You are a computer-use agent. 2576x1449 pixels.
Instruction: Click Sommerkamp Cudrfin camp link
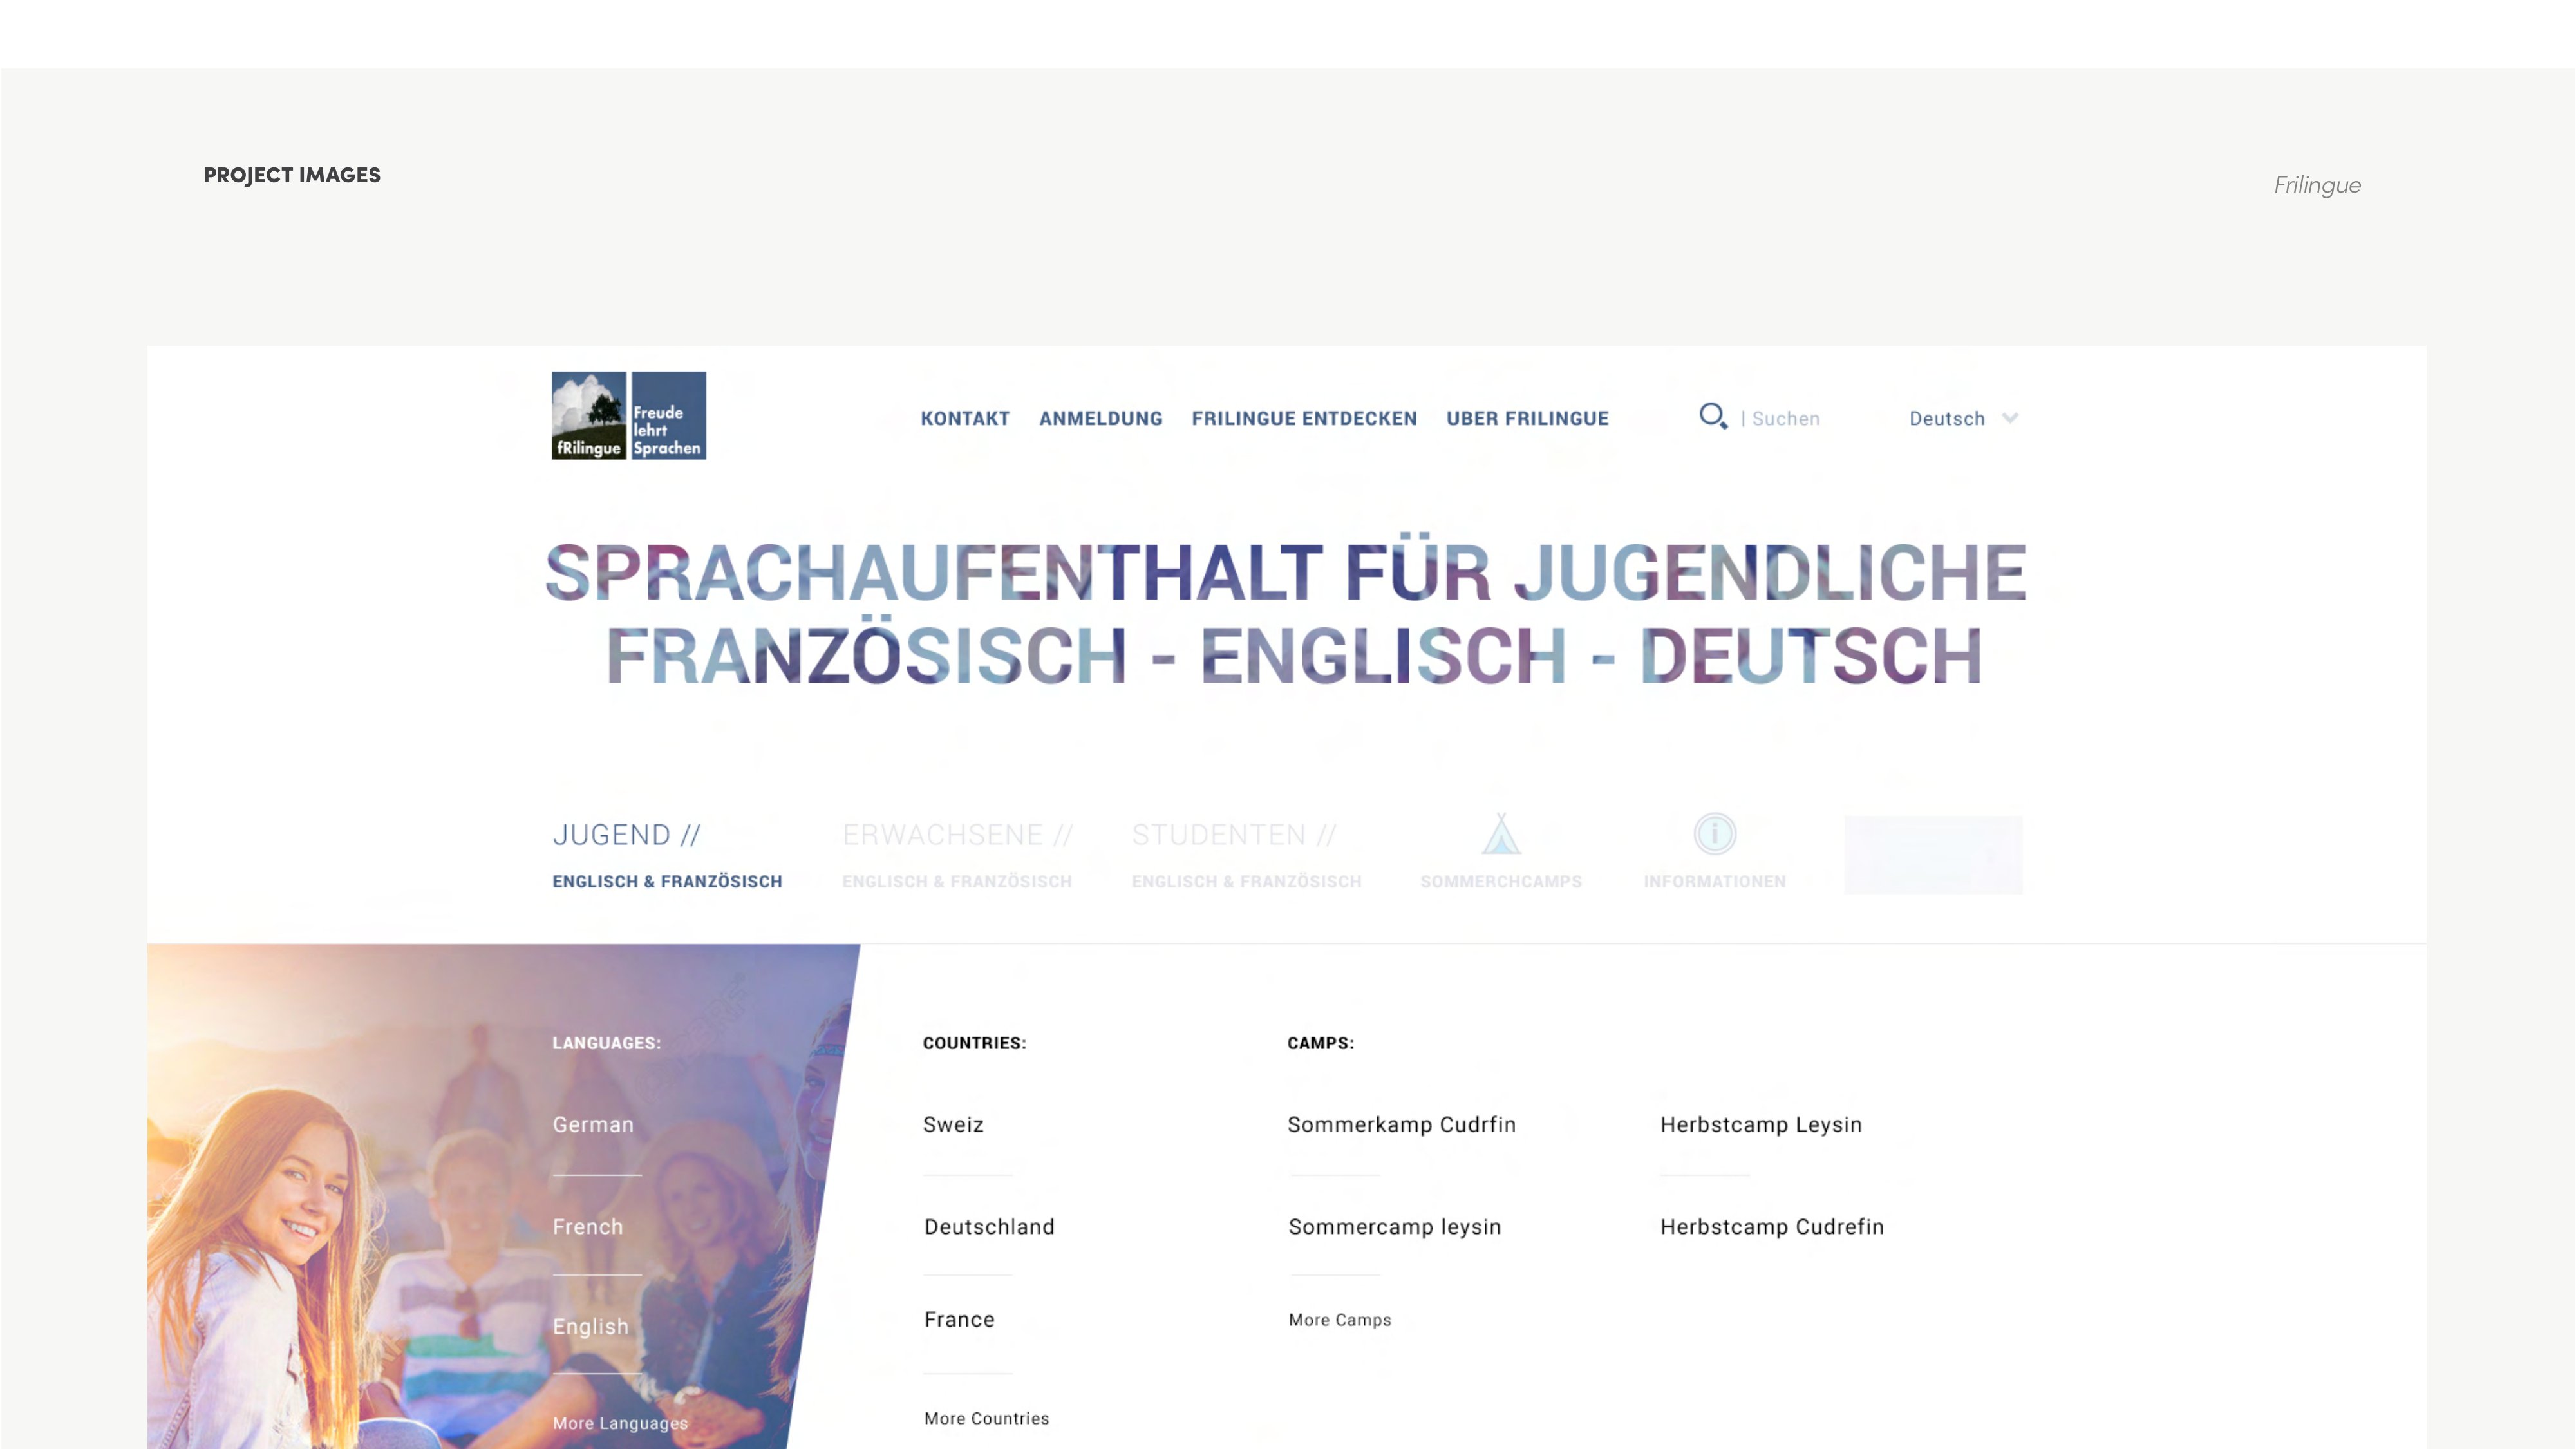(1402, 1124)
